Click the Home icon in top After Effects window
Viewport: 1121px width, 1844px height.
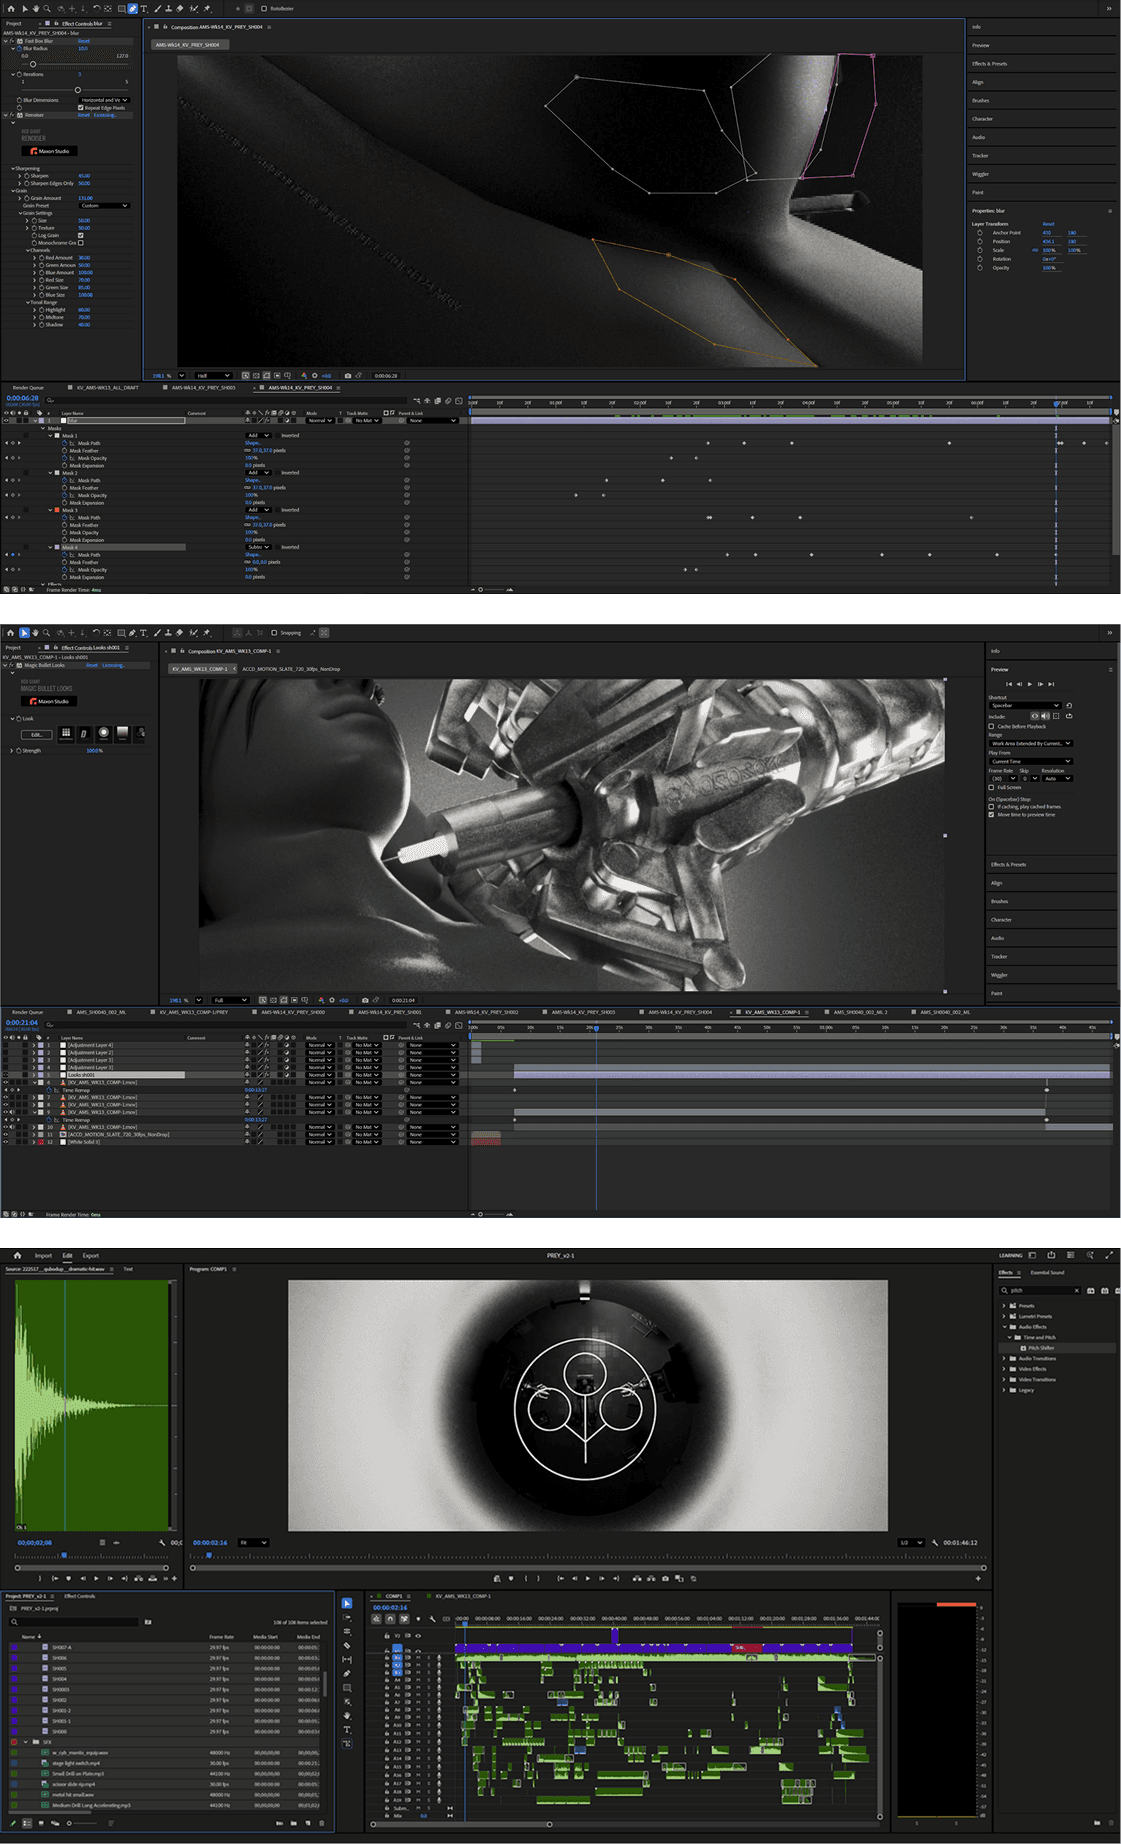[x=12, y=8]
